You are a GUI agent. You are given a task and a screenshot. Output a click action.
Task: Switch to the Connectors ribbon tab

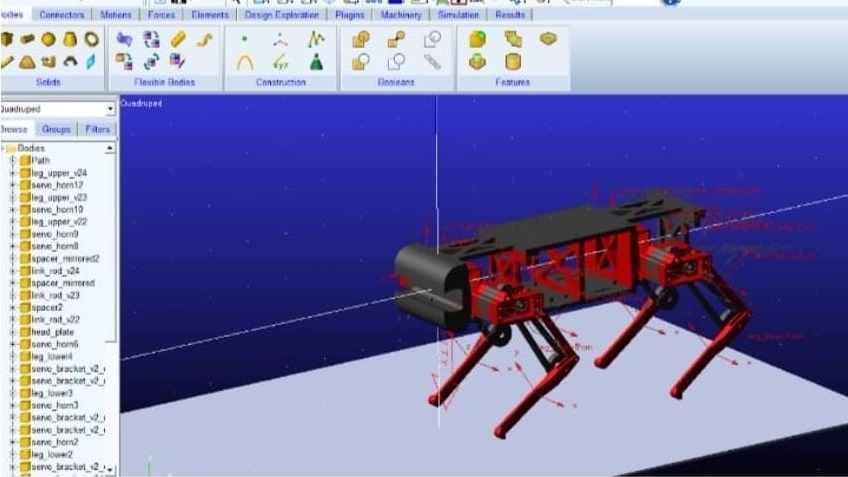tap(62, 15)
